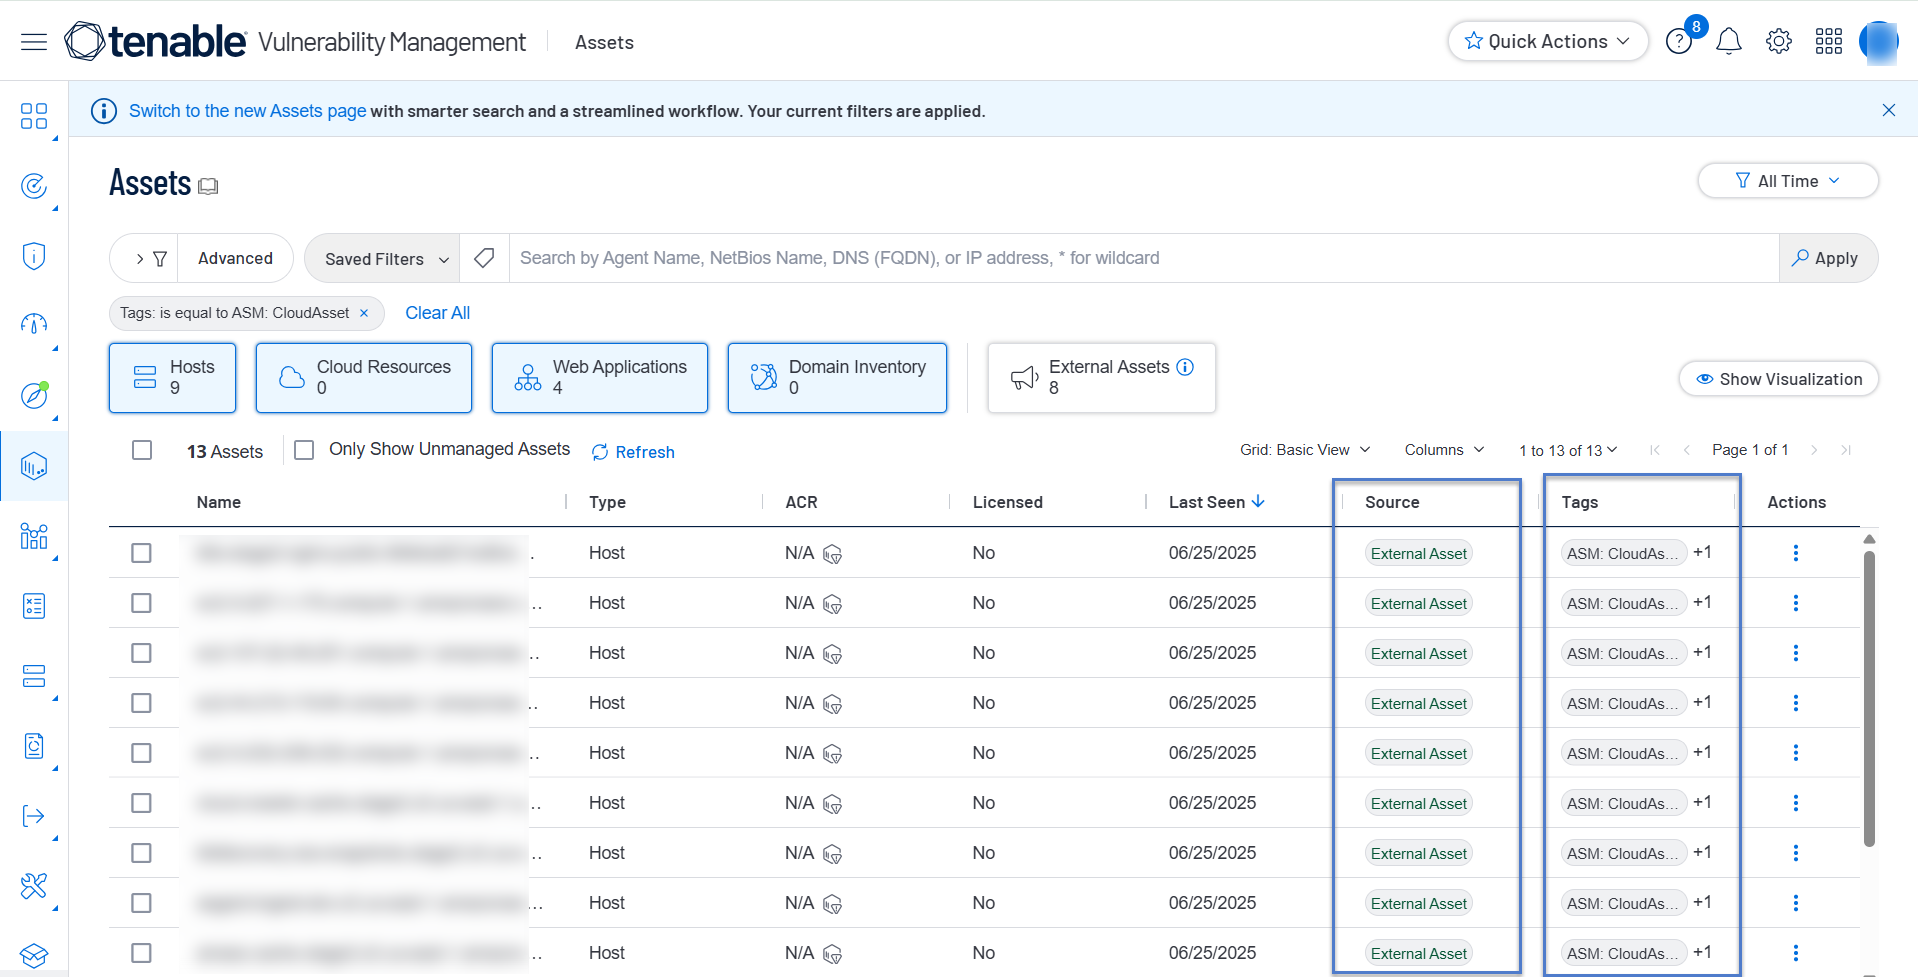Viewport: 1918px width, 977px height.
Task: Open the Dashboards sidebar icon
Action: coord(34,116)
